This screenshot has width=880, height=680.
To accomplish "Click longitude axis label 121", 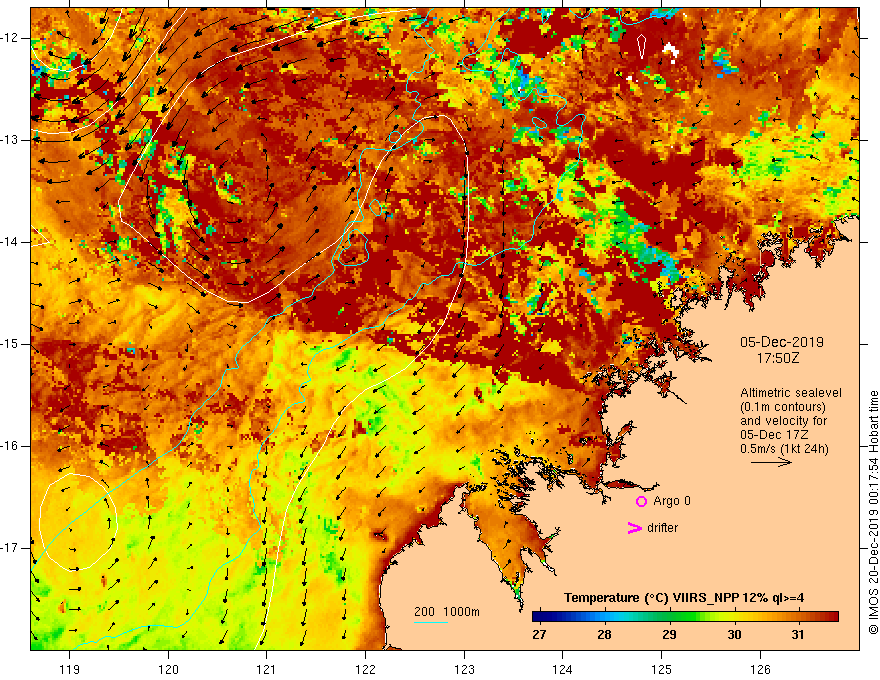I will click(x=267, y=669).
